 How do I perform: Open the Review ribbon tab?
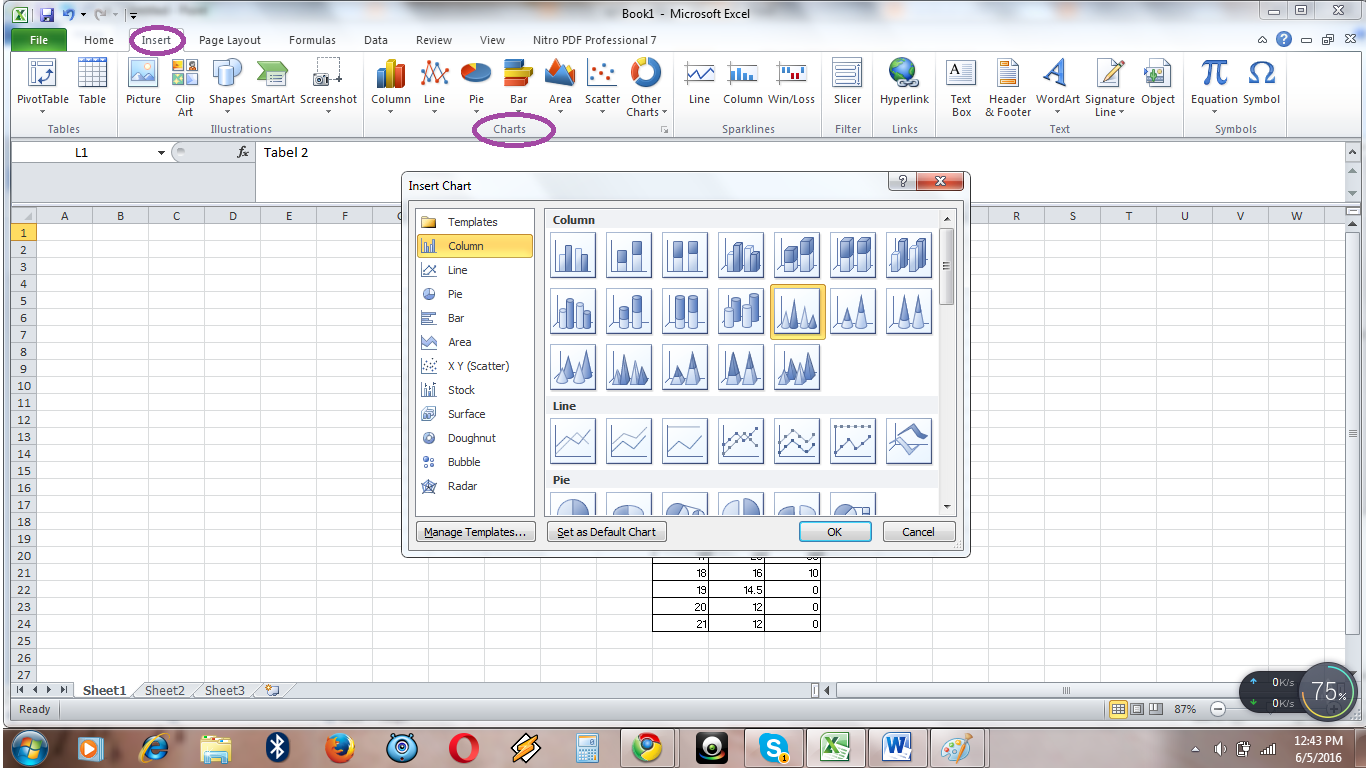[x=433, y=40]
